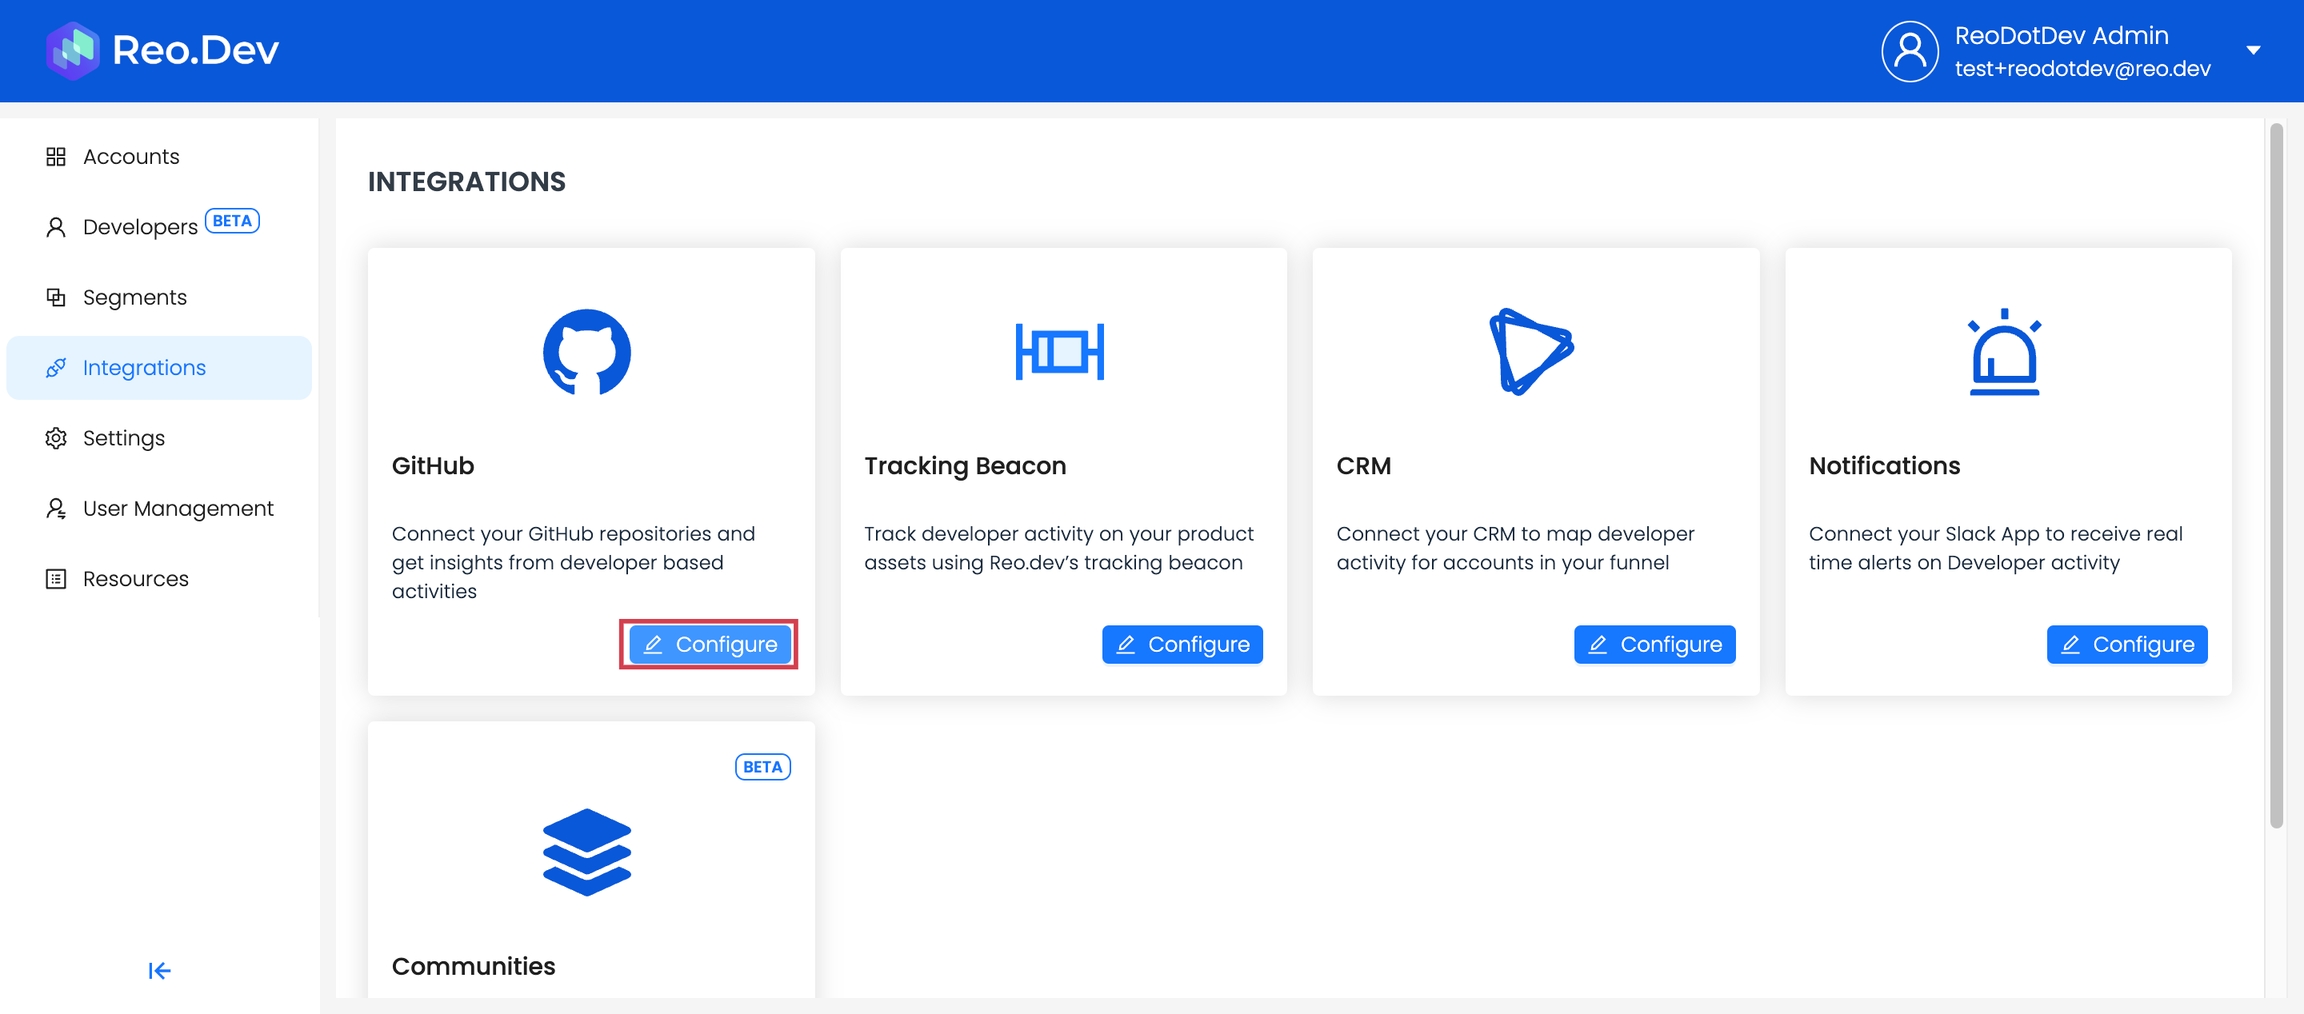This screenshot has height=1014, width=2304.
Task: Open the Settings page
Action: click(124, 438)
